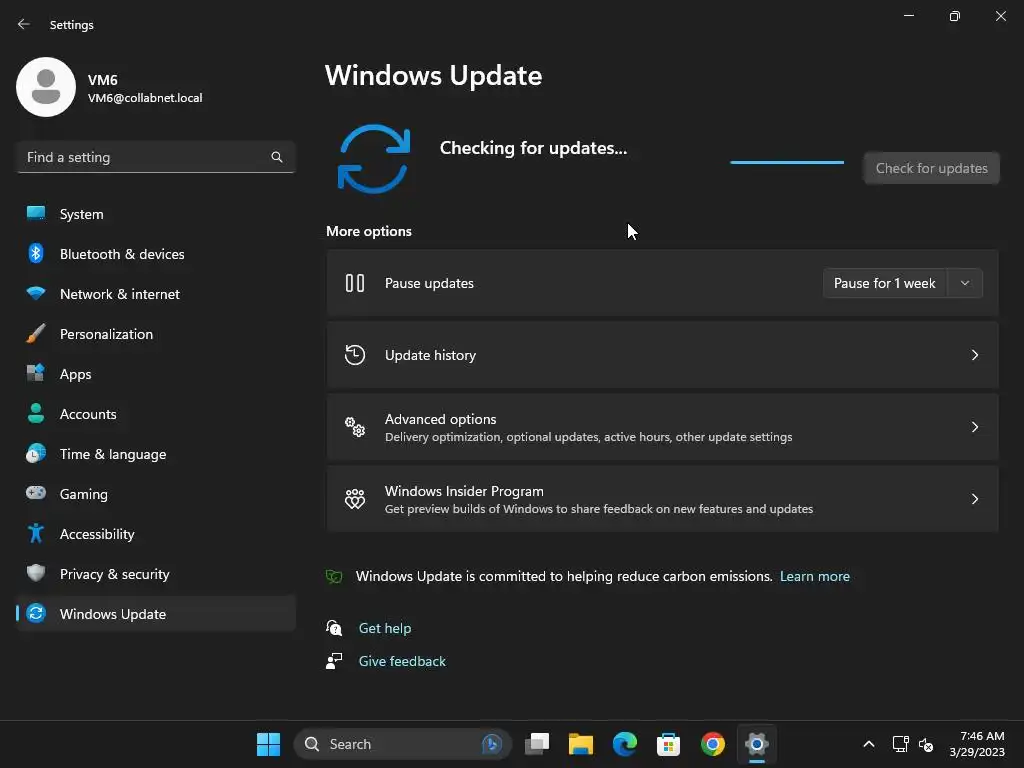Click the network status tray icon
Image resolution: width=1024 pixels, height=768 pixels.
click(x=901, y=744)
